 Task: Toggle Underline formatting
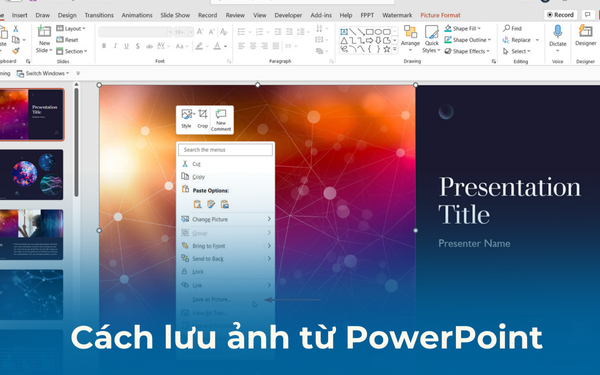click(x=126, y=46)
